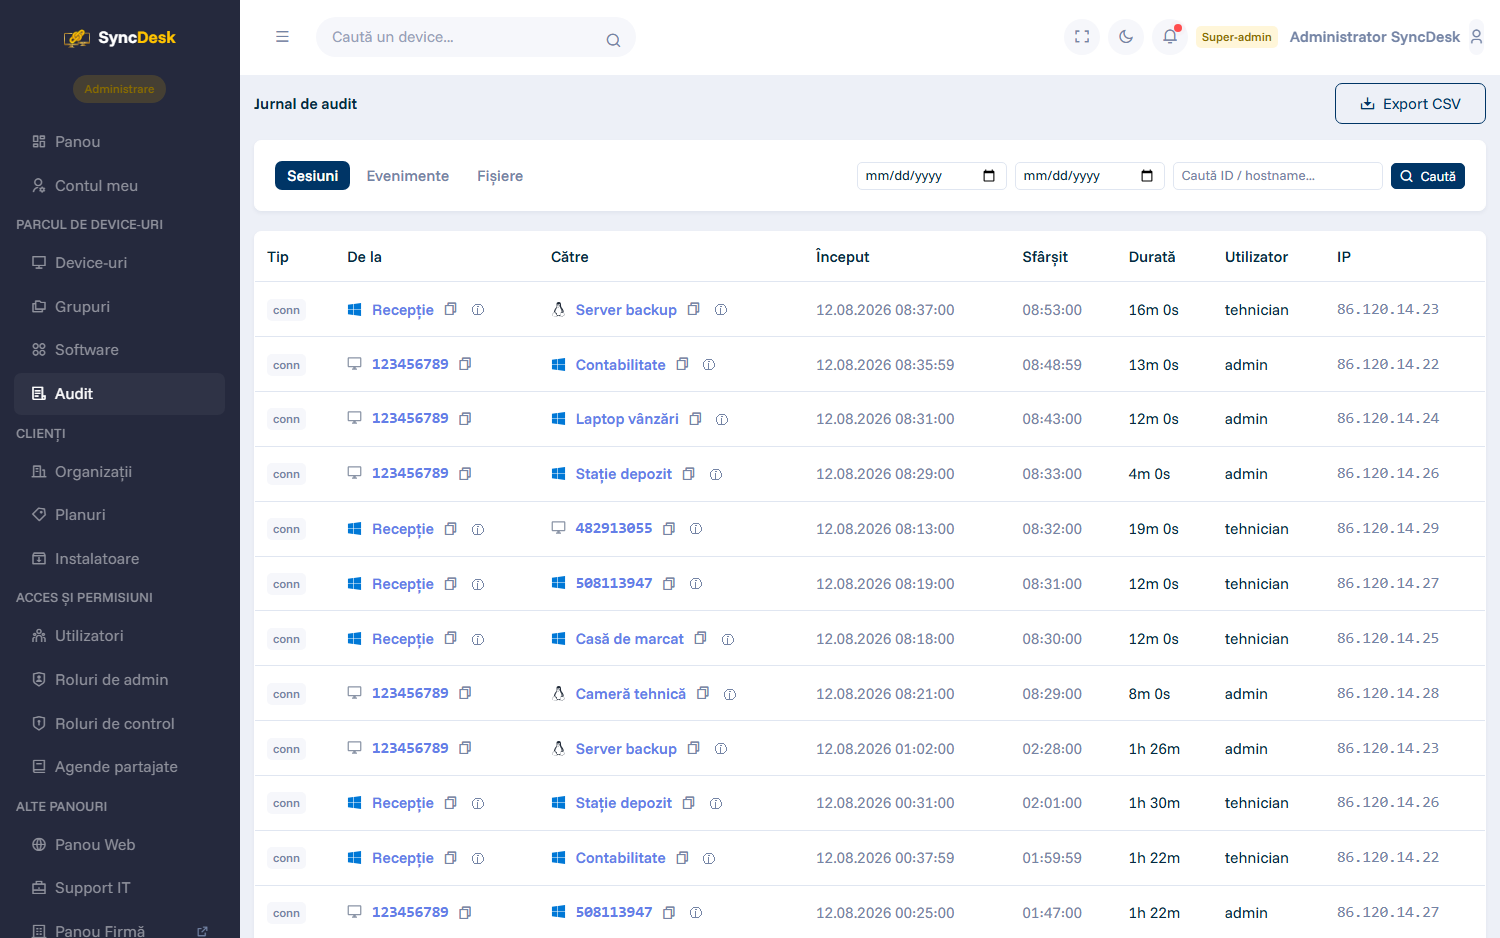Switch to the Evenimente tab
The width and height of the screenshot is (1500, 938).
click(408, 176)
